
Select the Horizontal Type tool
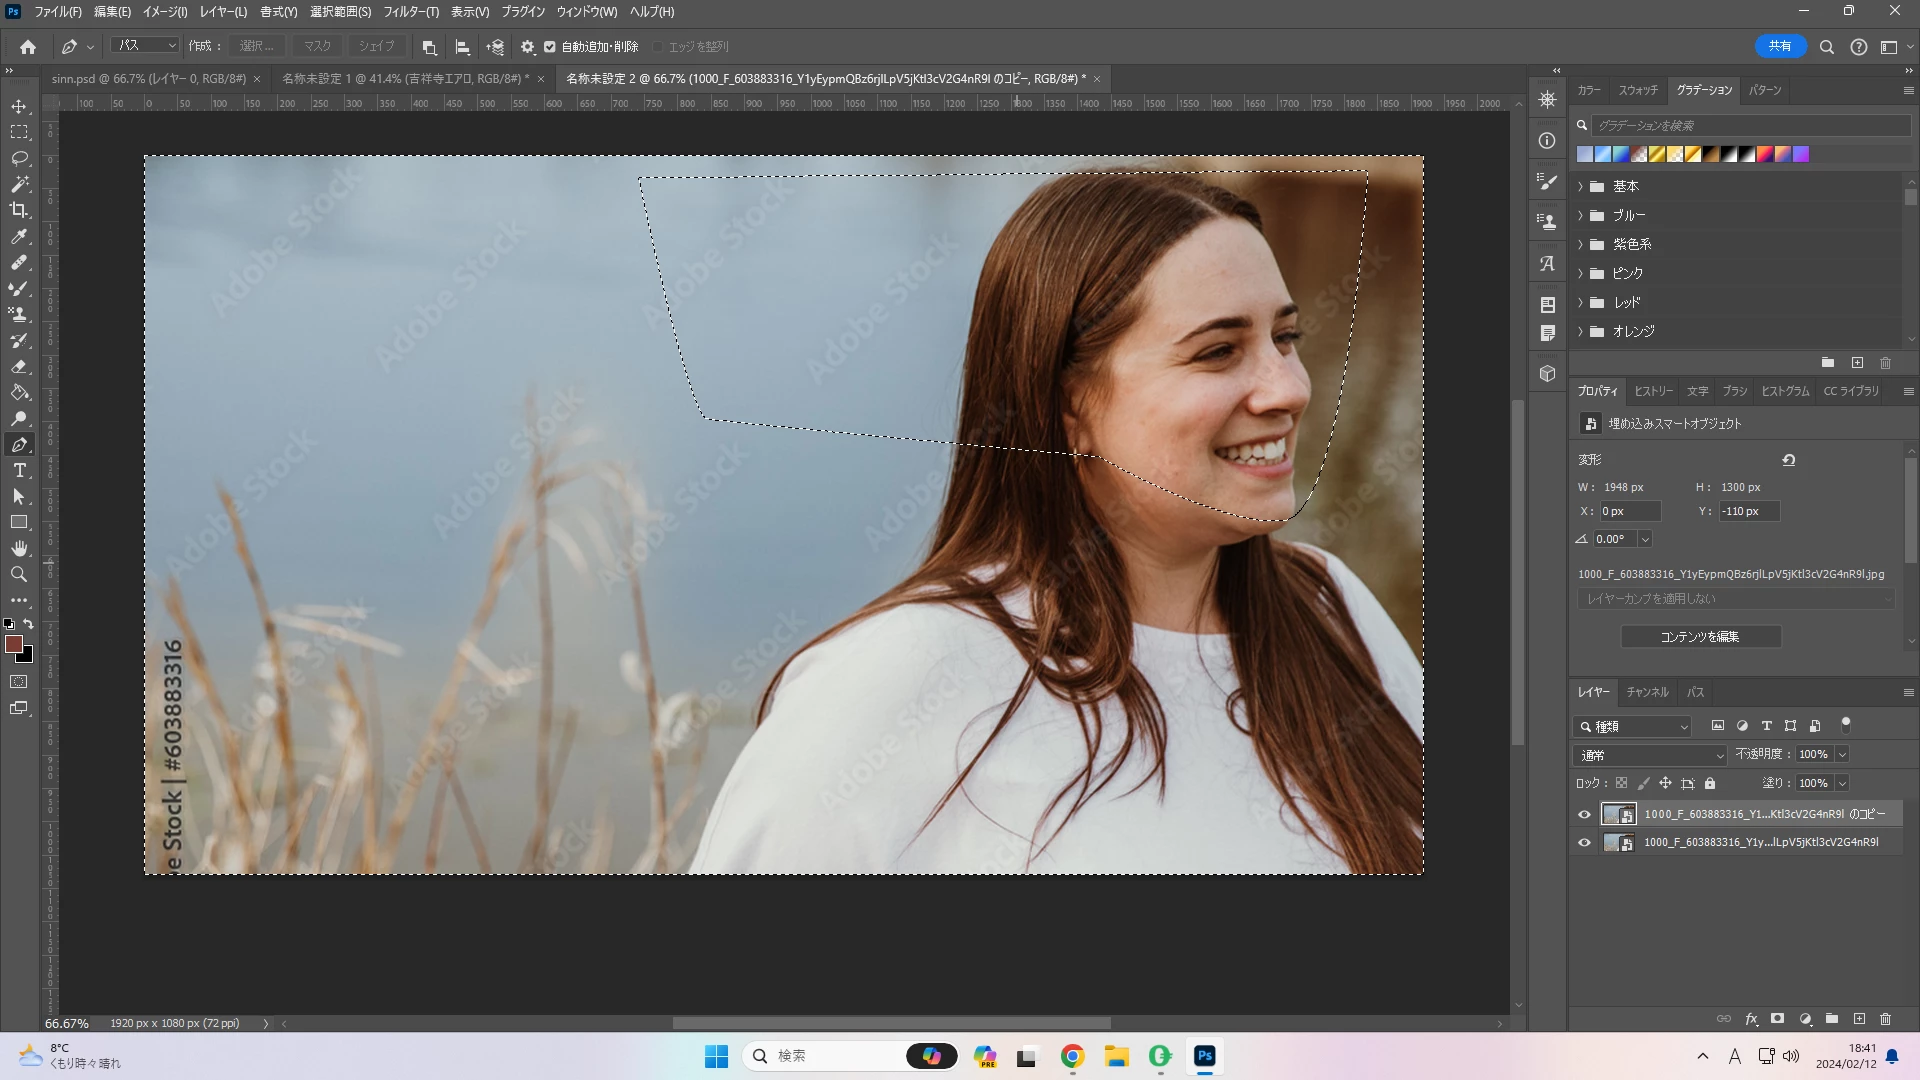pos(19,471)
